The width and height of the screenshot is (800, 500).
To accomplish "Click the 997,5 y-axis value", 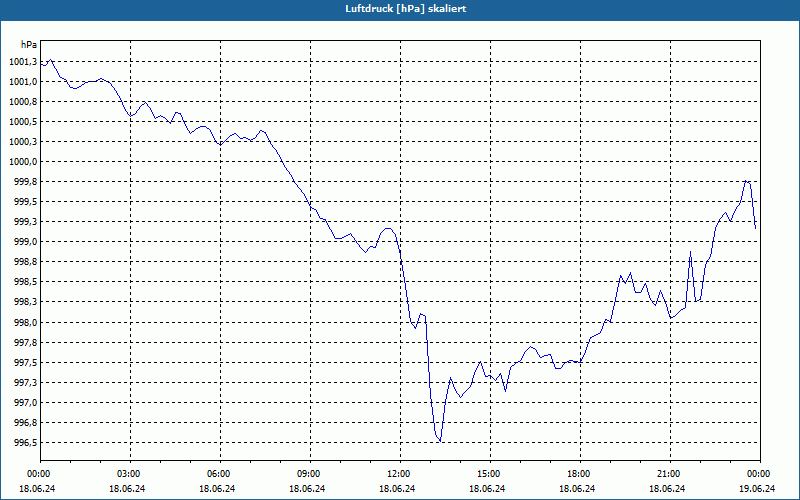I will 25,362.
